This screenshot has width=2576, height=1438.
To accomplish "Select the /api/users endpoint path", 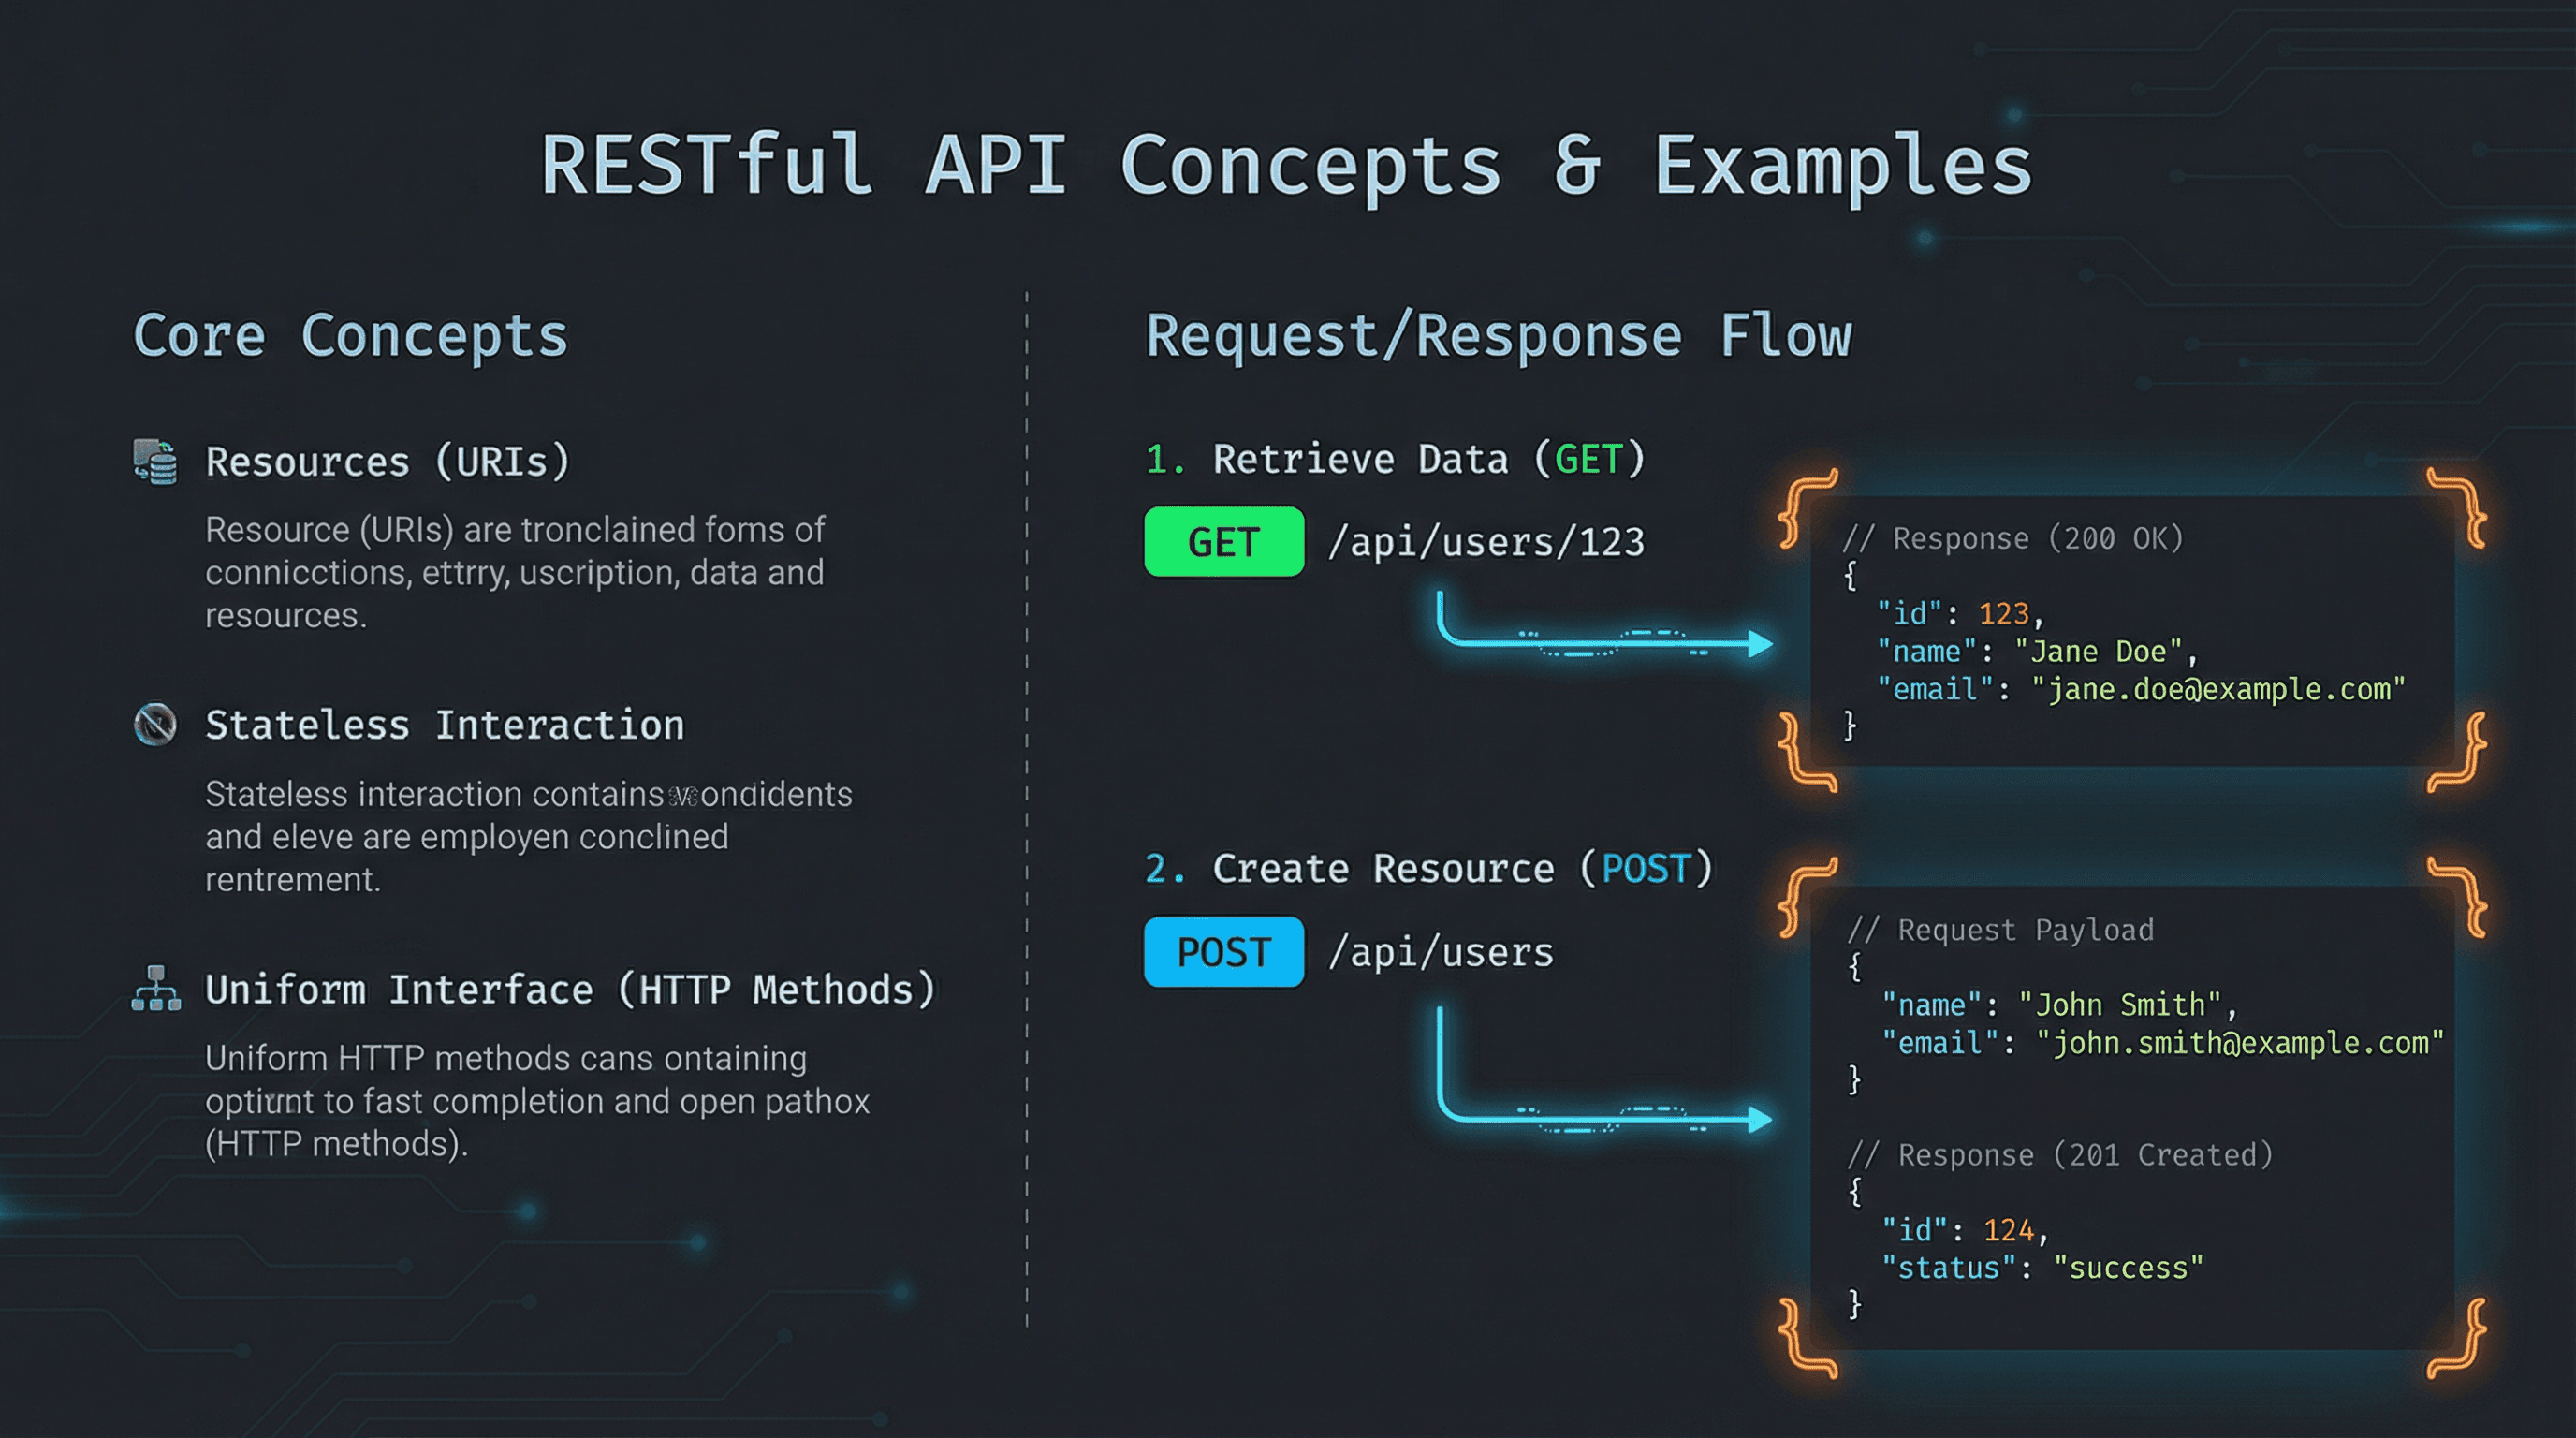I will point(1440,951).
